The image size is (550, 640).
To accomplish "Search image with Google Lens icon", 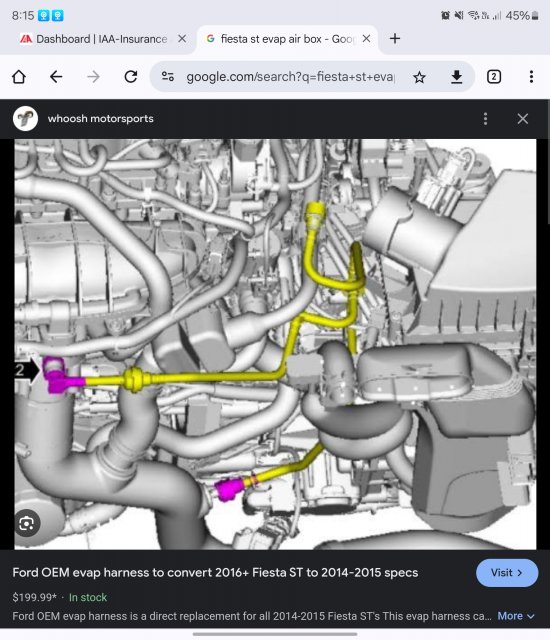I will pyautogui.click(x=27, y=523).
